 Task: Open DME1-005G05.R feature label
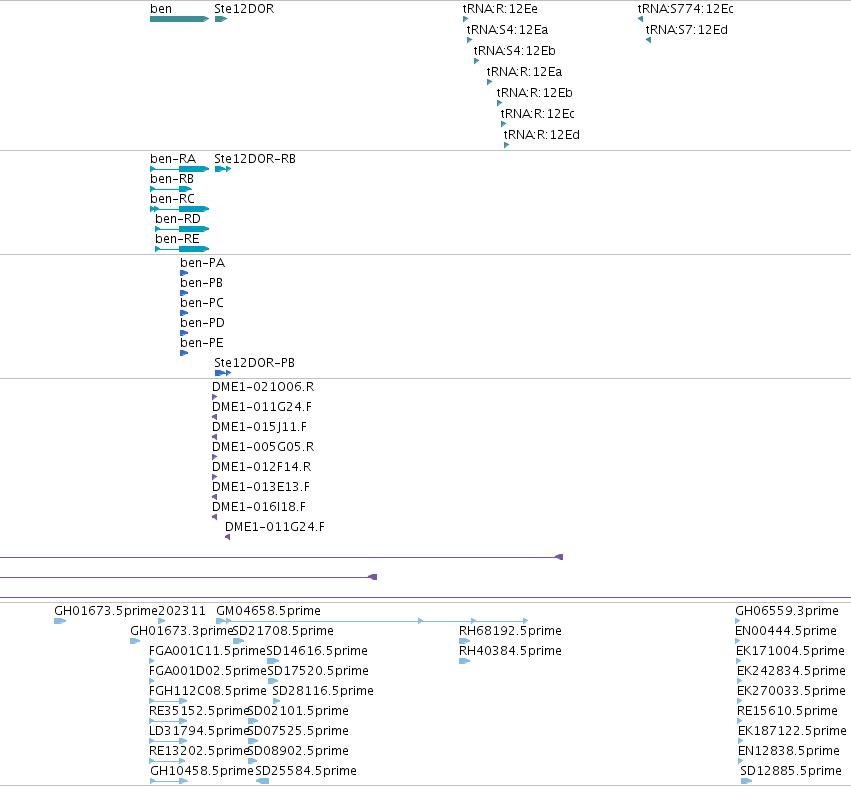tap(263, 447)
